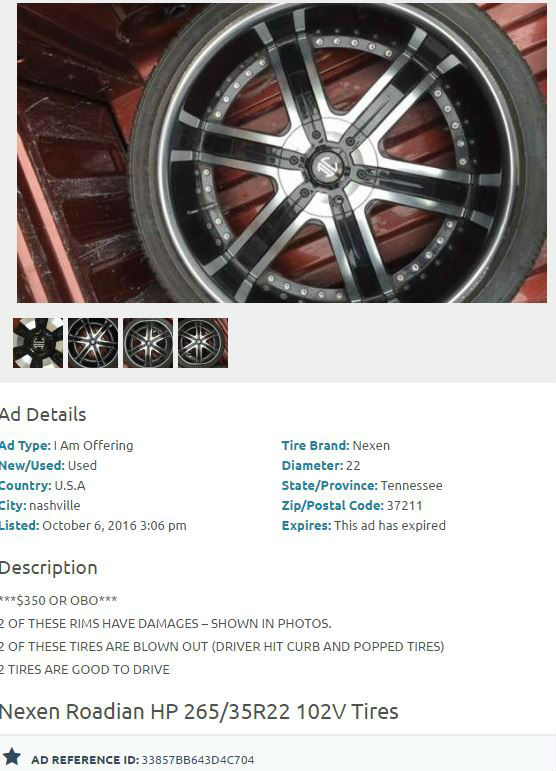Screen dimensions: 556x771
Task: Click the ad reference ID code
Action: pyautogui.click(x=198, y=760)
